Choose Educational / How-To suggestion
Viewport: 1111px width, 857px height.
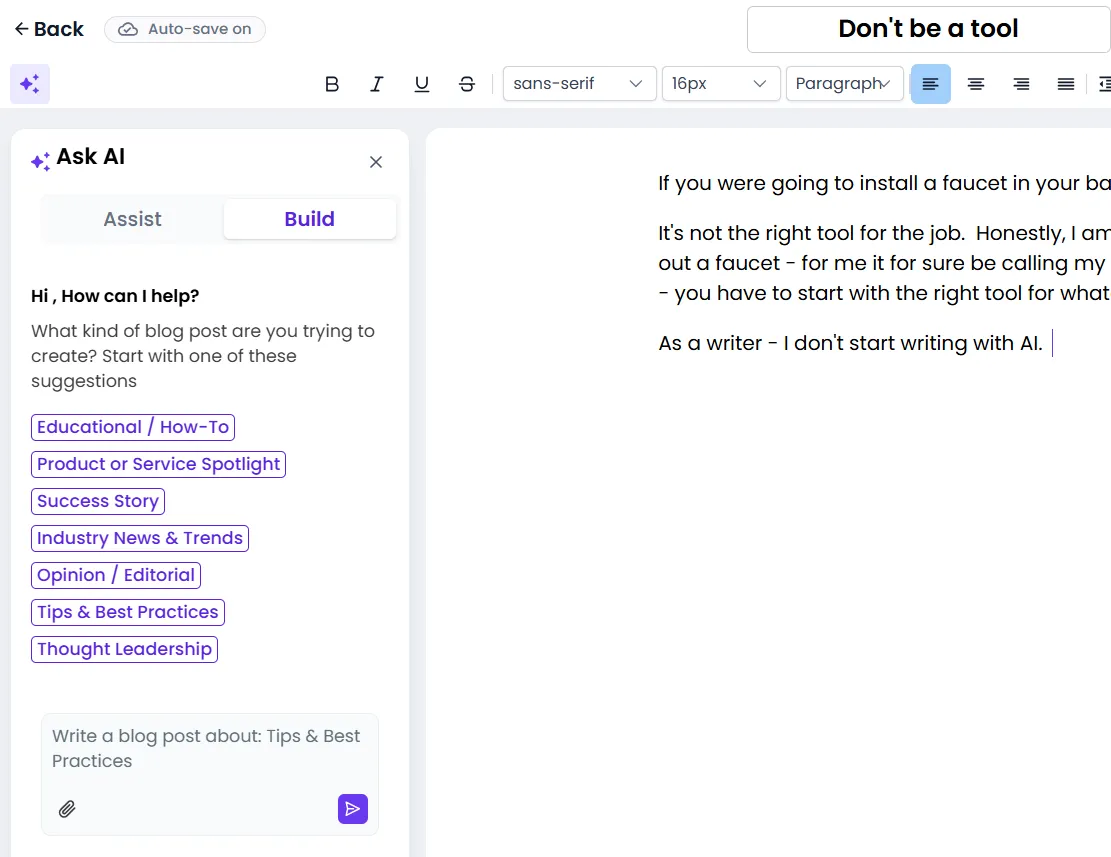click(x=133, y=427)
